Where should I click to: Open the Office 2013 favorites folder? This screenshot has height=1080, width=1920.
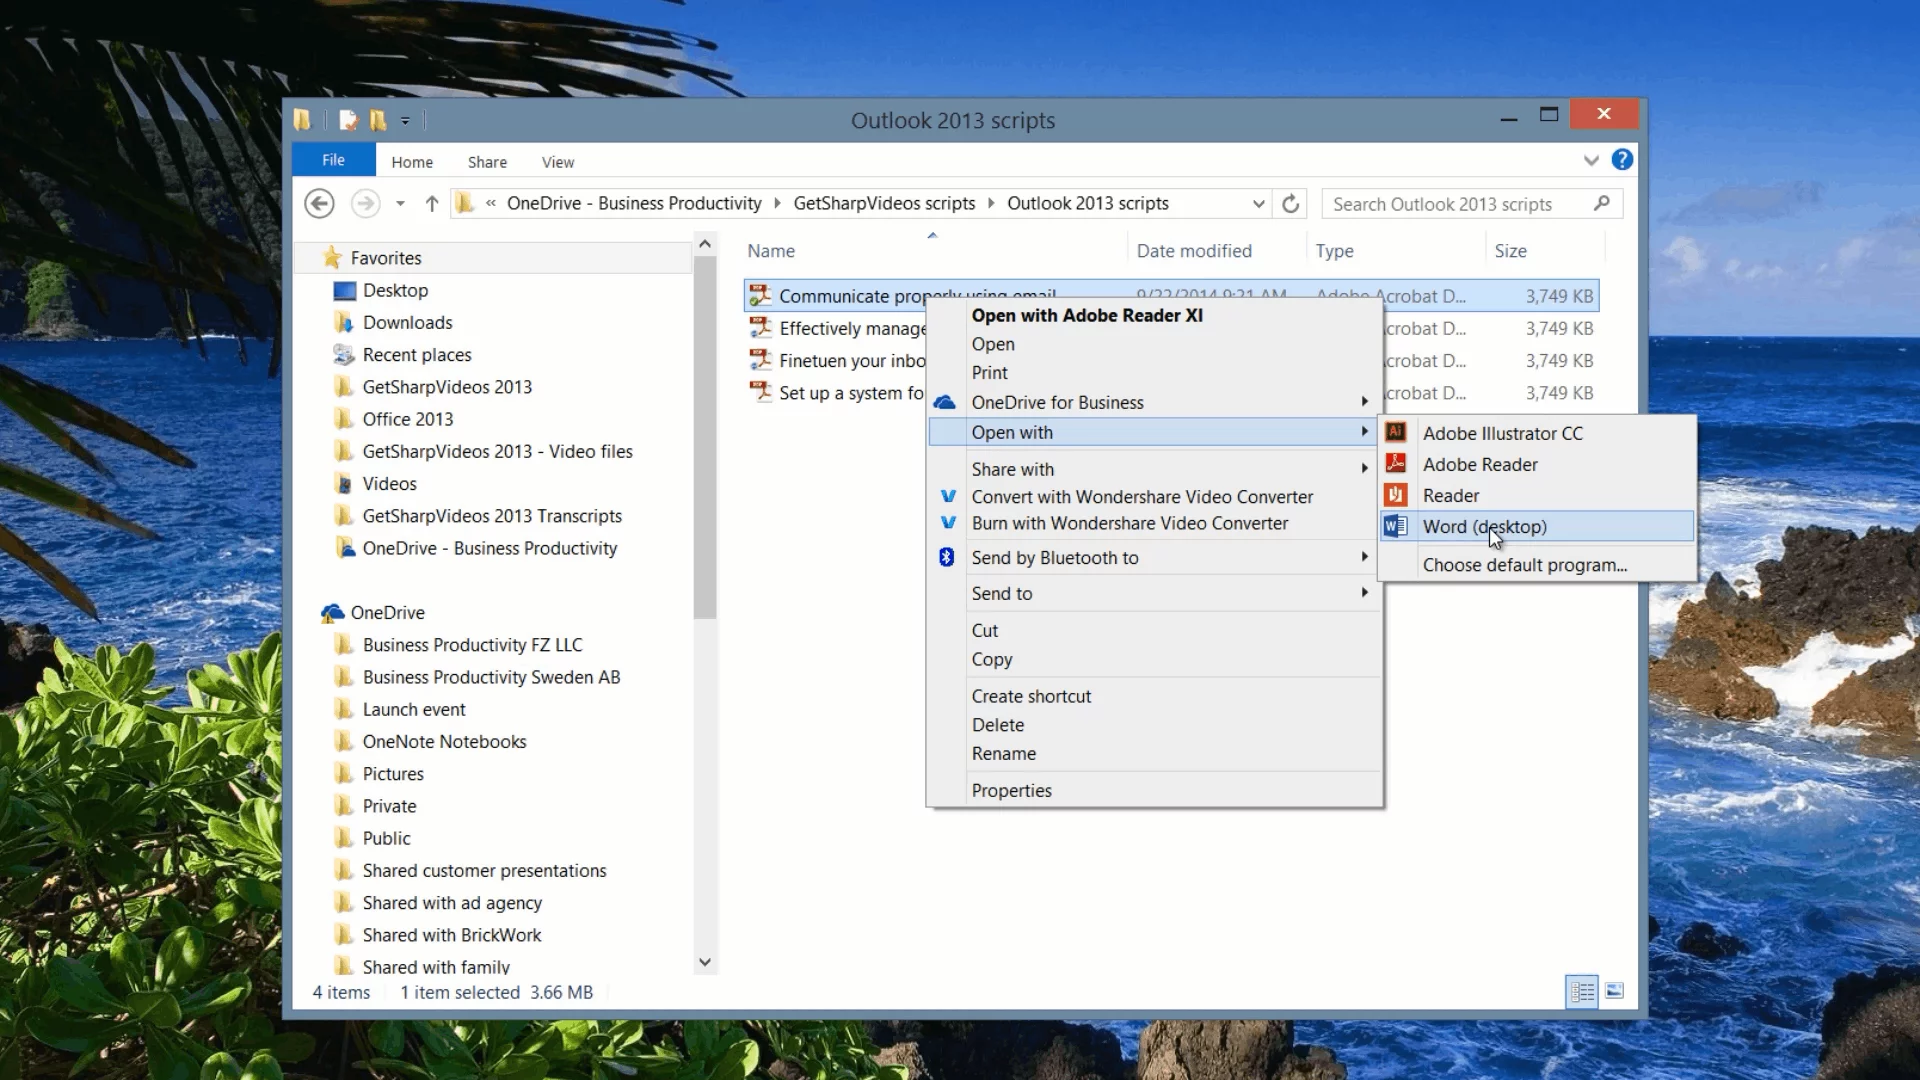click(407, 419)
